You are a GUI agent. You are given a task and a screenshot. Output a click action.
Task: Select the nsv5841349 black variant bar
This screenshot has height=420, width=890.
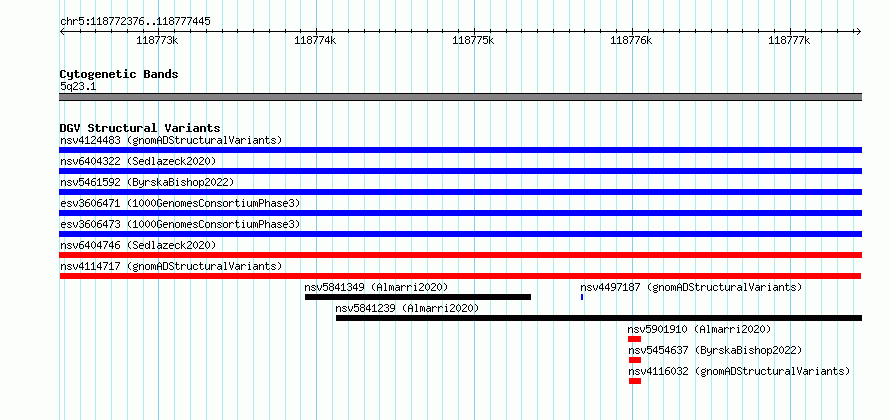pyautogui.click(x=418, y=297)
